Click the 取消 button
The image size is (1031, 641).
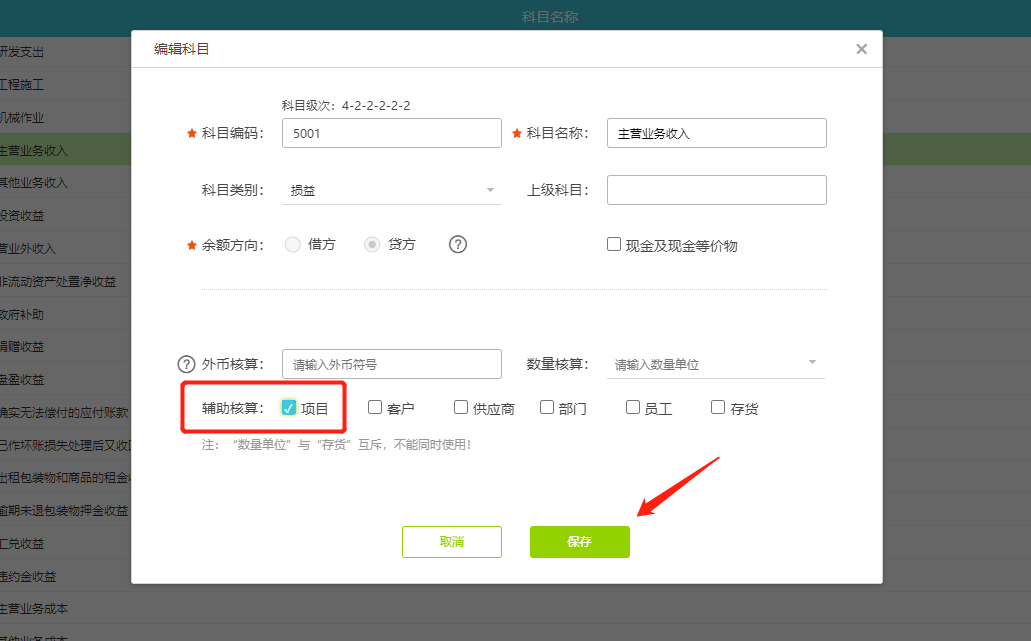(452, 541)
